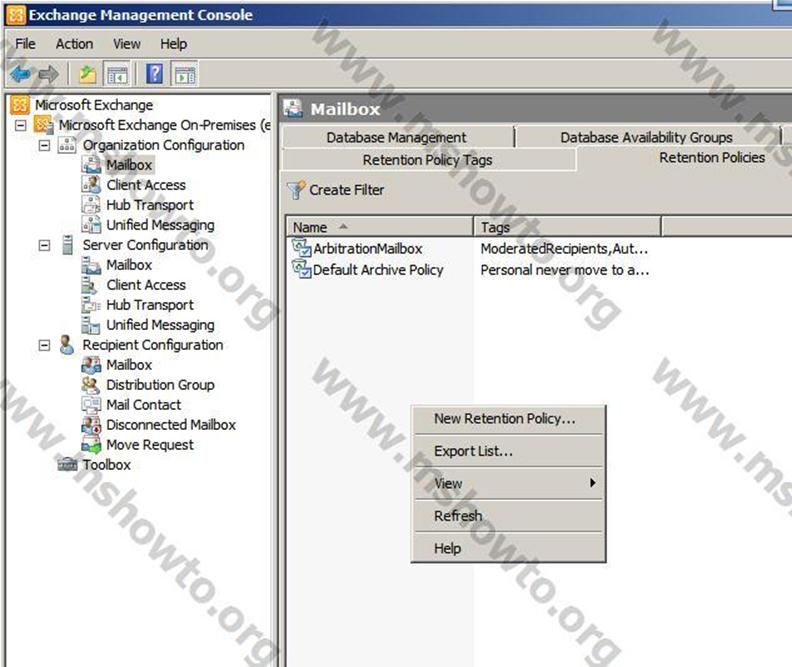Image resolution: width=792 pixels, height=667 pixels.
Task: Collapse the Recipient Configuration node
Action: (44, 345)
